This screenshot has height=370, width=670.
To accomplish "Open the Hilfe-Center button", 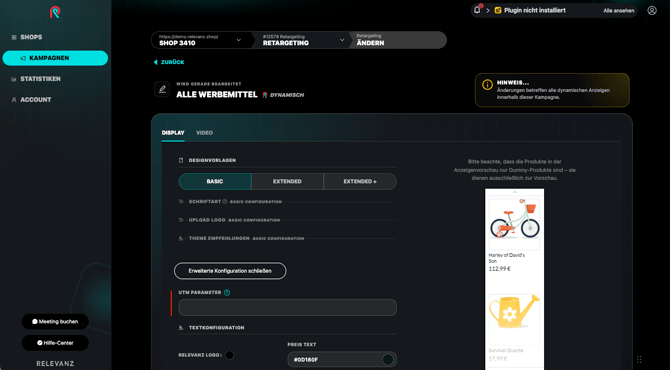I will pyautogui.click(x=55, y=343).
